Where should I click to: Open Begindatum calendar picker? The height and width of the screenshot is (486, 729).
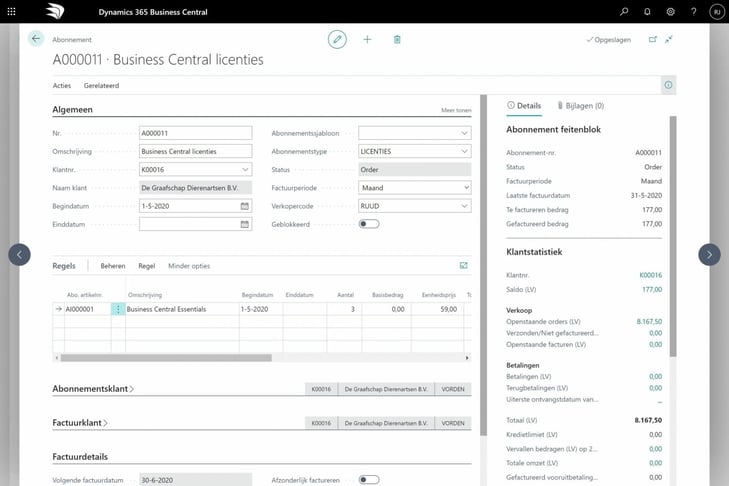tap(245, 206)
